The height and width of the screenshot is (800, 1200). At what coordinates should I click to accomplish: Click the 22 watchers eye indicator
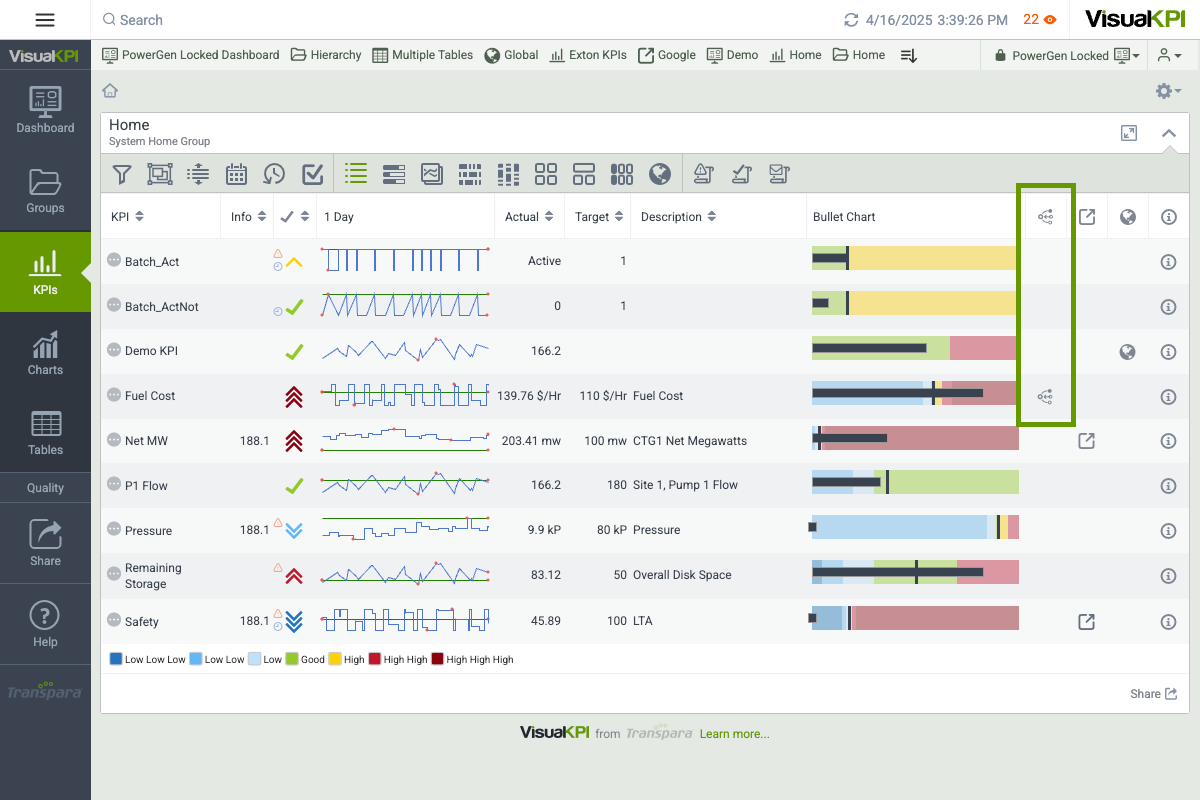[x=1040, y=19]
